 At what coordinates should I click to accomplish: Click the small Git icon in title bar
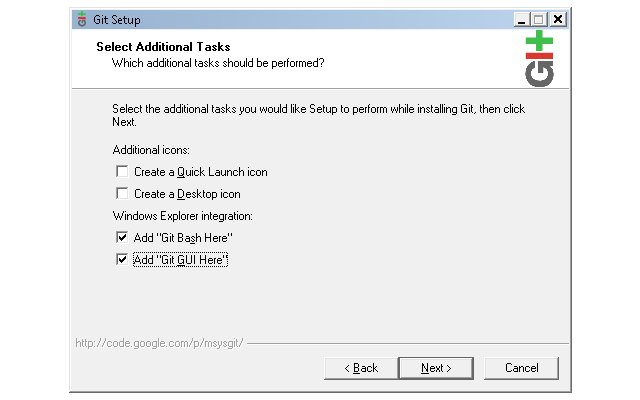[x=82, y=19]
